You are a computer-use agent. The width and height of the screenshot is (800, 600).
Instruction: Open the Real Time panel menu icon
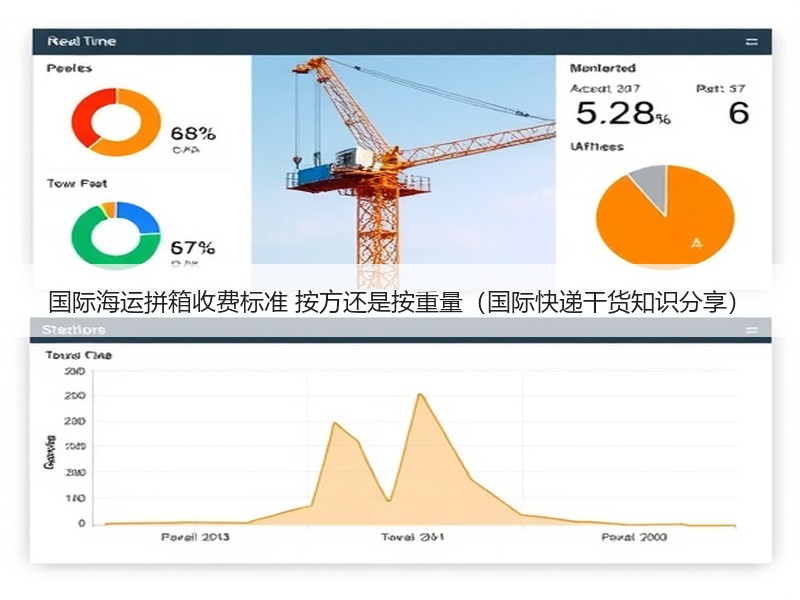(x=751, y=42)
